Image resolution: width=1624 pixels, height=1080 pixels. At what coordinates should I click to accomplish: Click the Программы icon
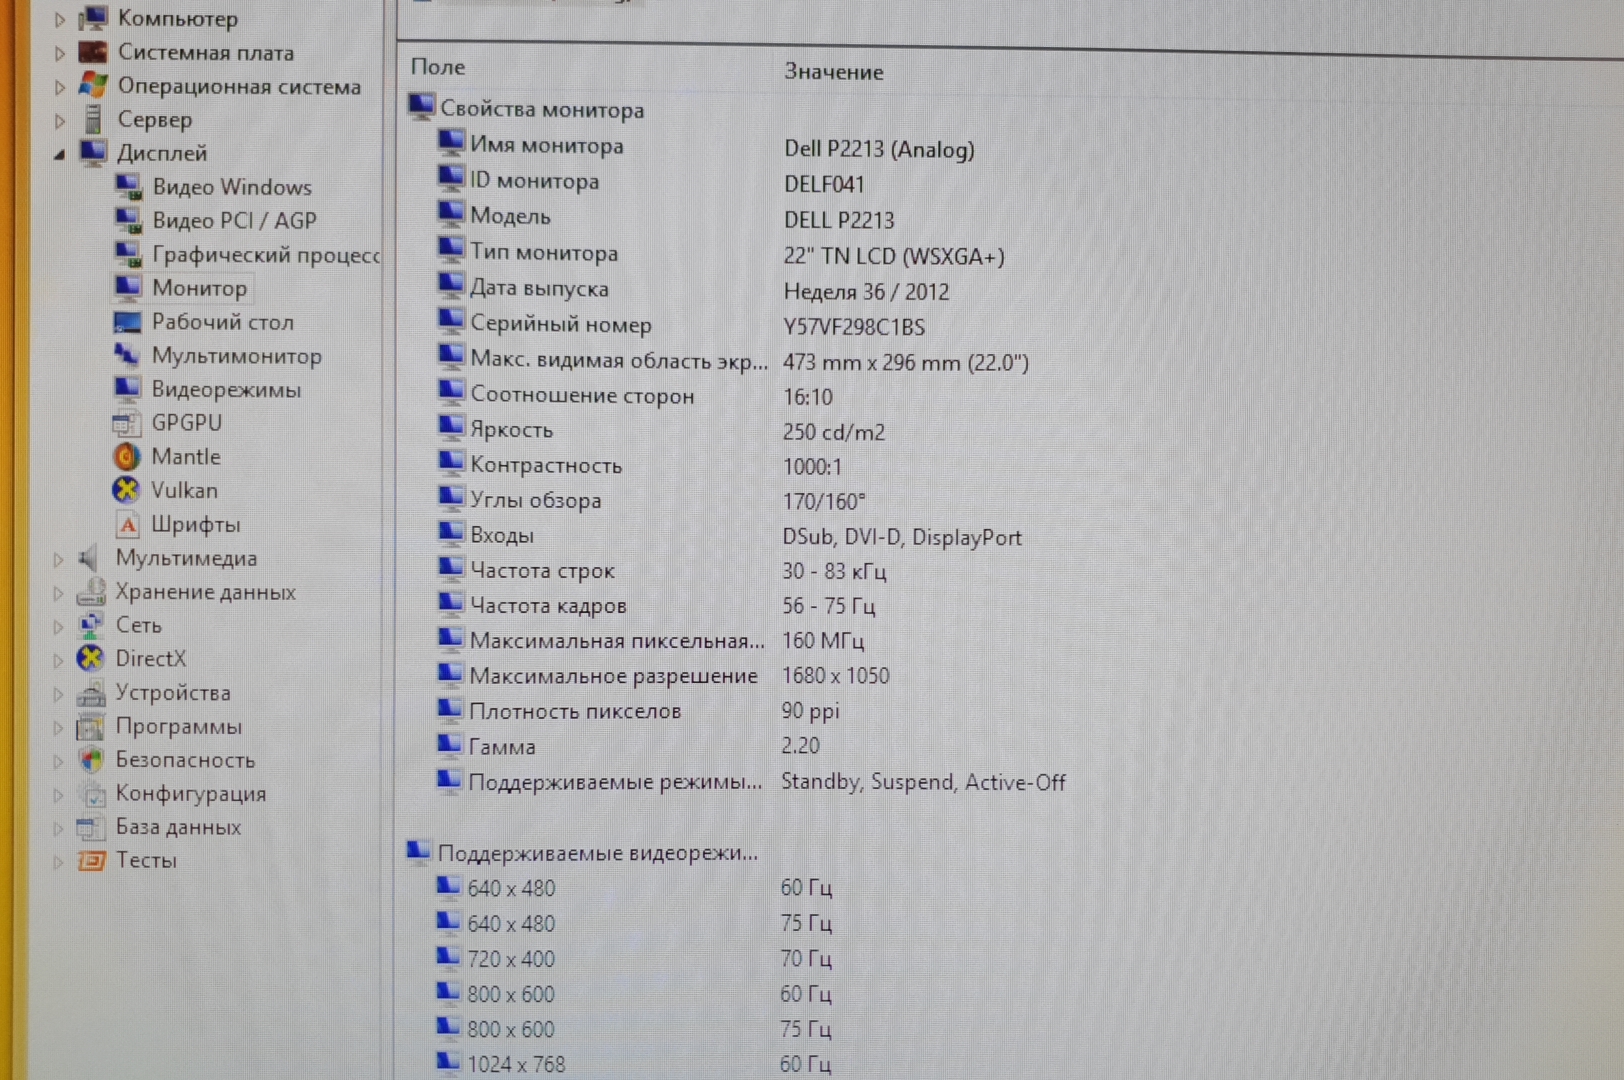90,726
